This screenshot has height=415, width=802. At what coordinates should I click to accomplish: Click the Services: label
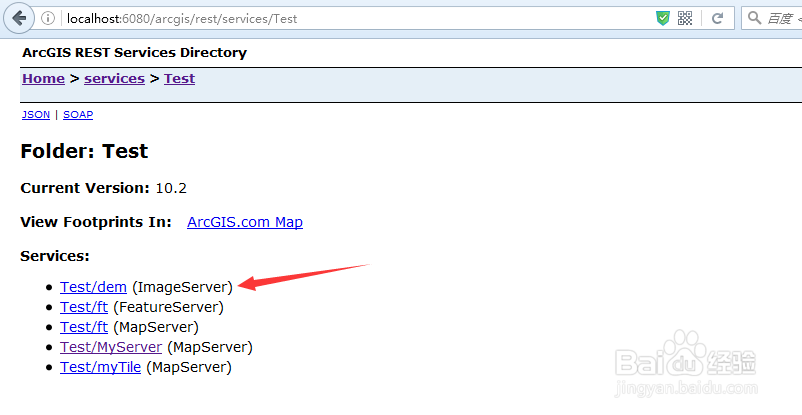55,256
